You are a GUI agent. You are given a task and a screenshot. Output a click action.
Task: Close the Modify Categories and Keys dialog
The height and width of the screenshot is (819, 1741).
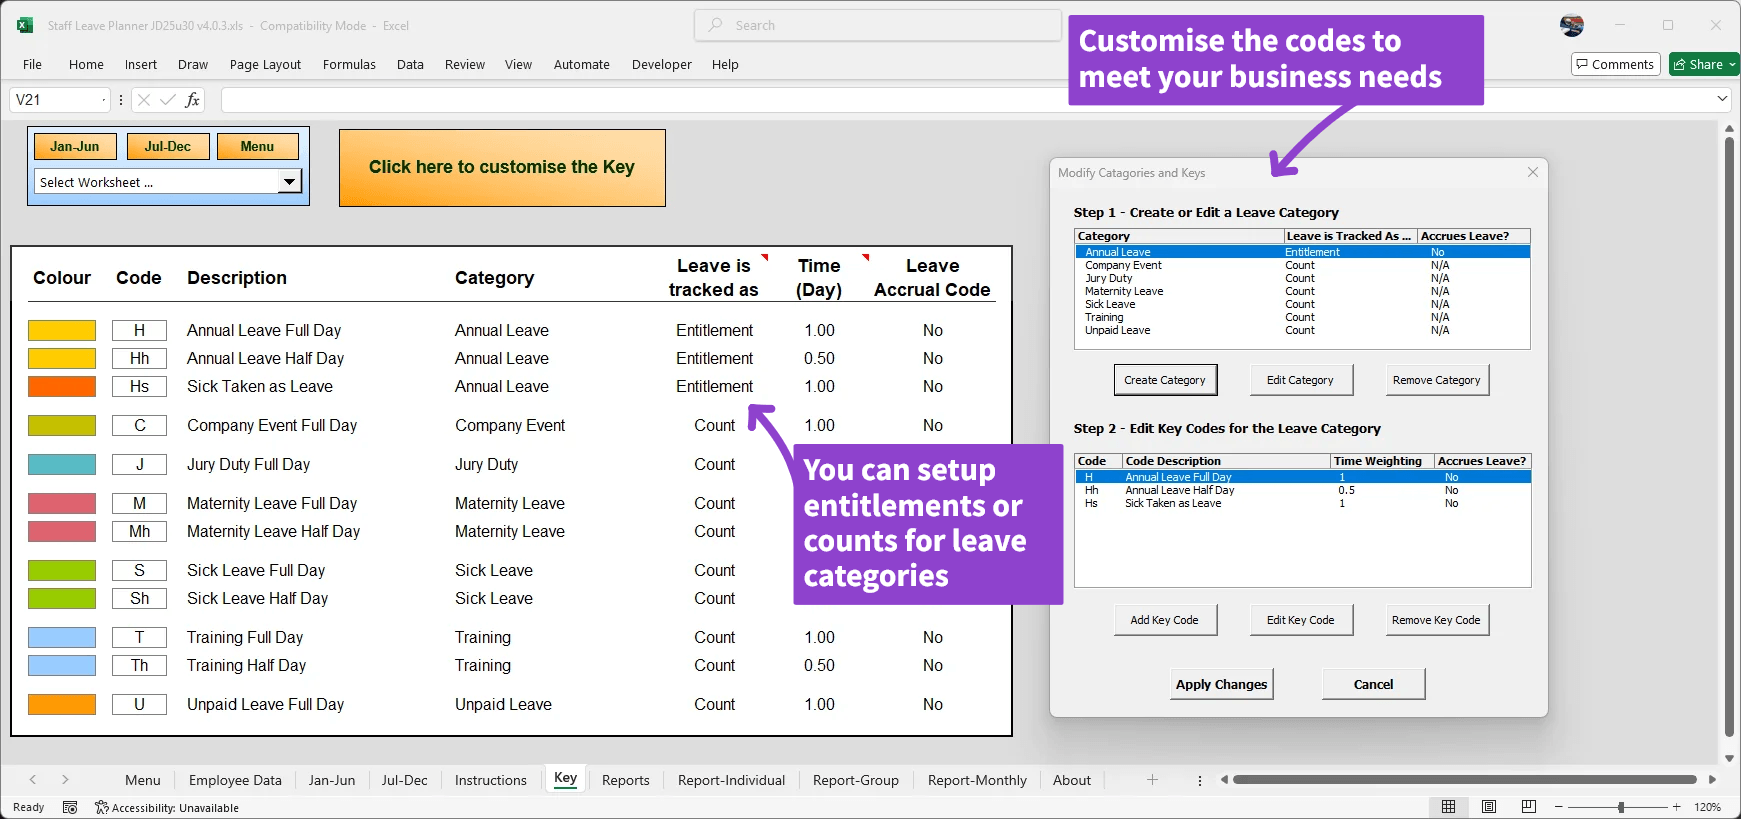tap(1533, 172)
